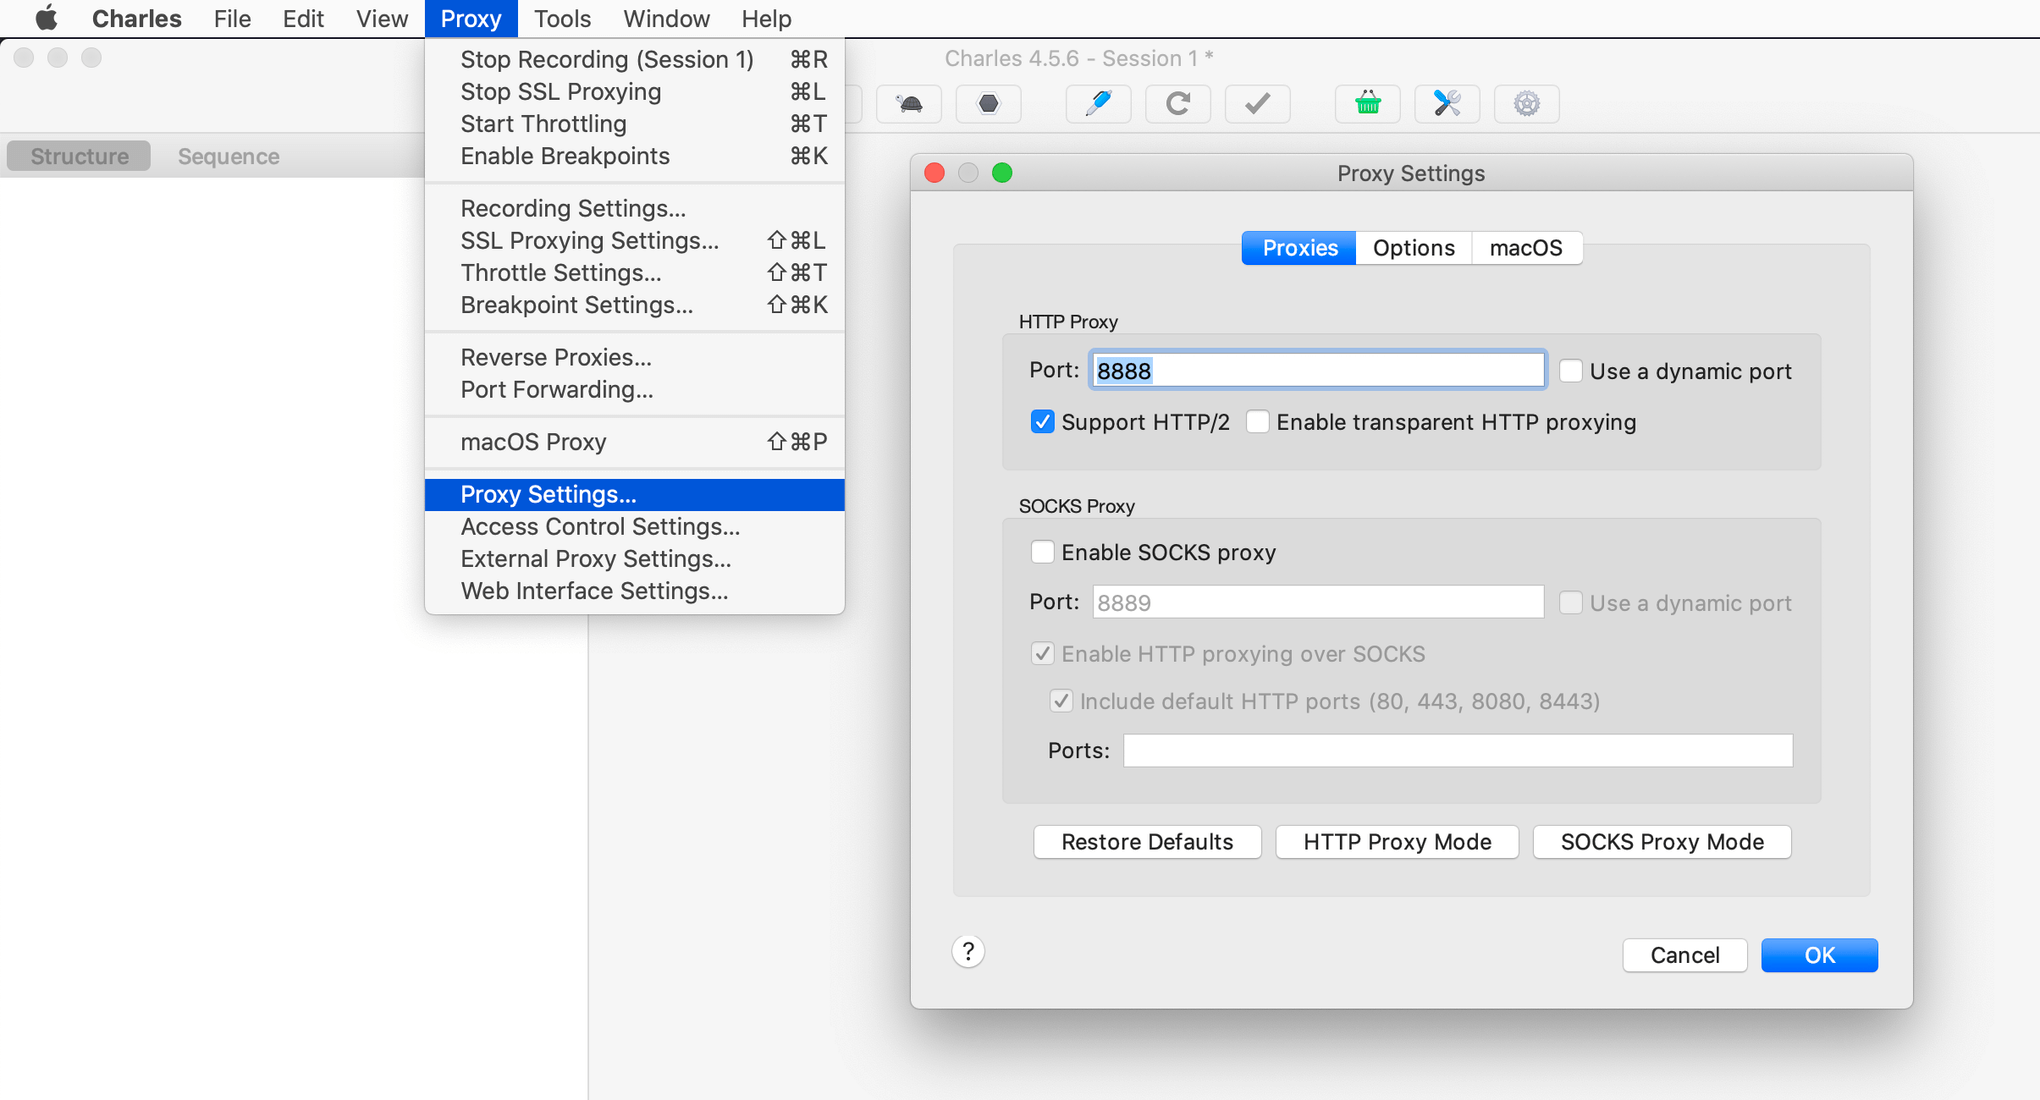Click HTTP Proxy Mode button
Screen dimensions: 2040x1100
(x=1397, y=842)
